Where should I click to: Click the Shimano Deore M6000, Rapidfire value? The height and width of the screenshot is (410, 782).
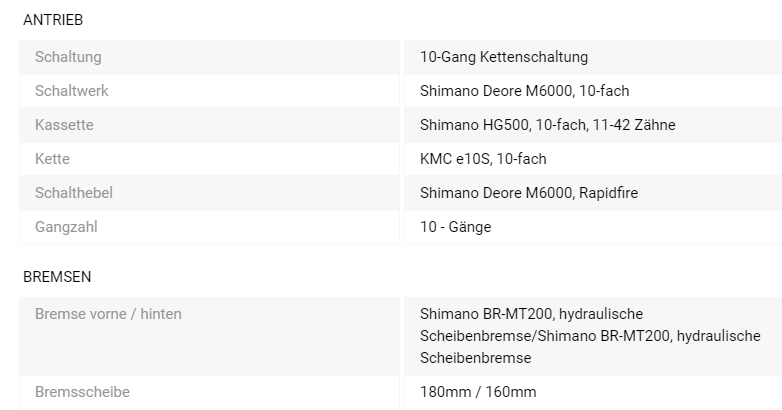(x=529, y=193)
